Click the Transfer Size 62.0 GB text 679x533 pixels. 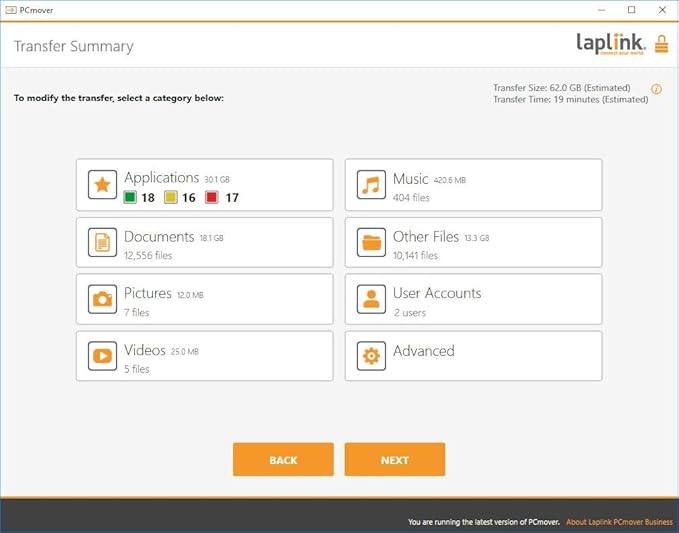(562, 88)
